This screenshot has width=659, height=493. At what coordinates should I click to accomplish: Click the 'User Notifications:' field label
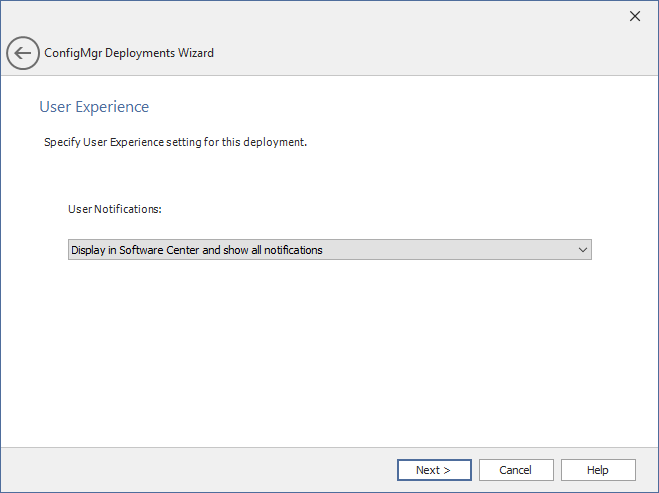point(114,209)
